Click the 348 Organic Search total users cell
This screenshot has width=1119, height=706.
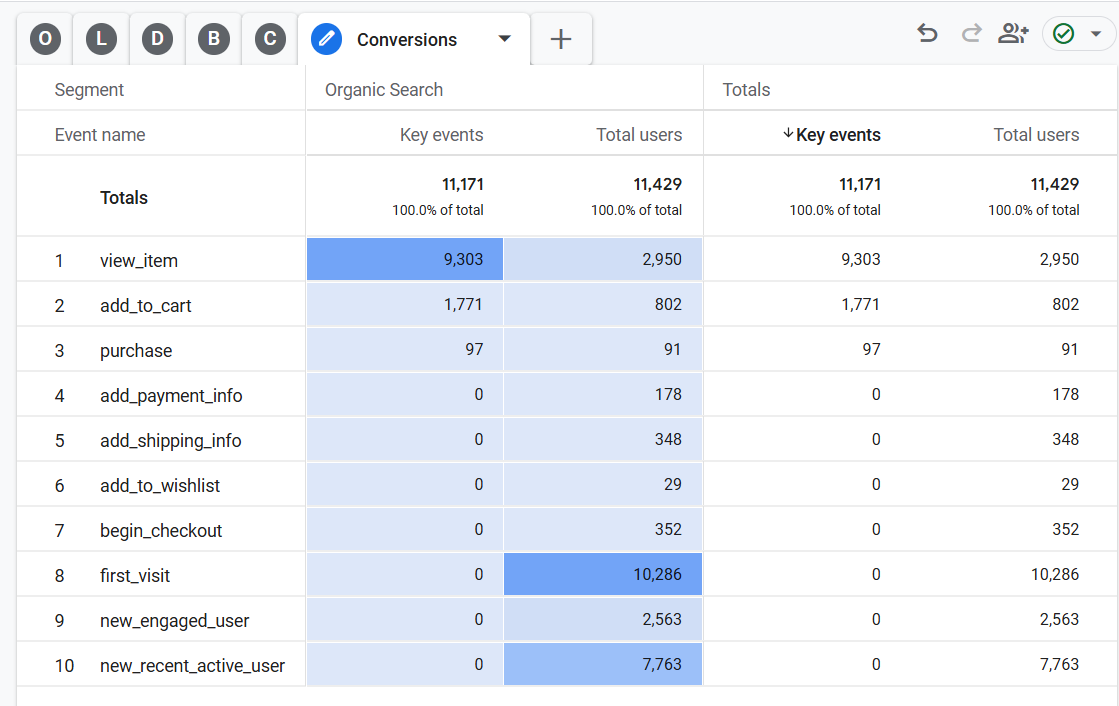(603, 439)
